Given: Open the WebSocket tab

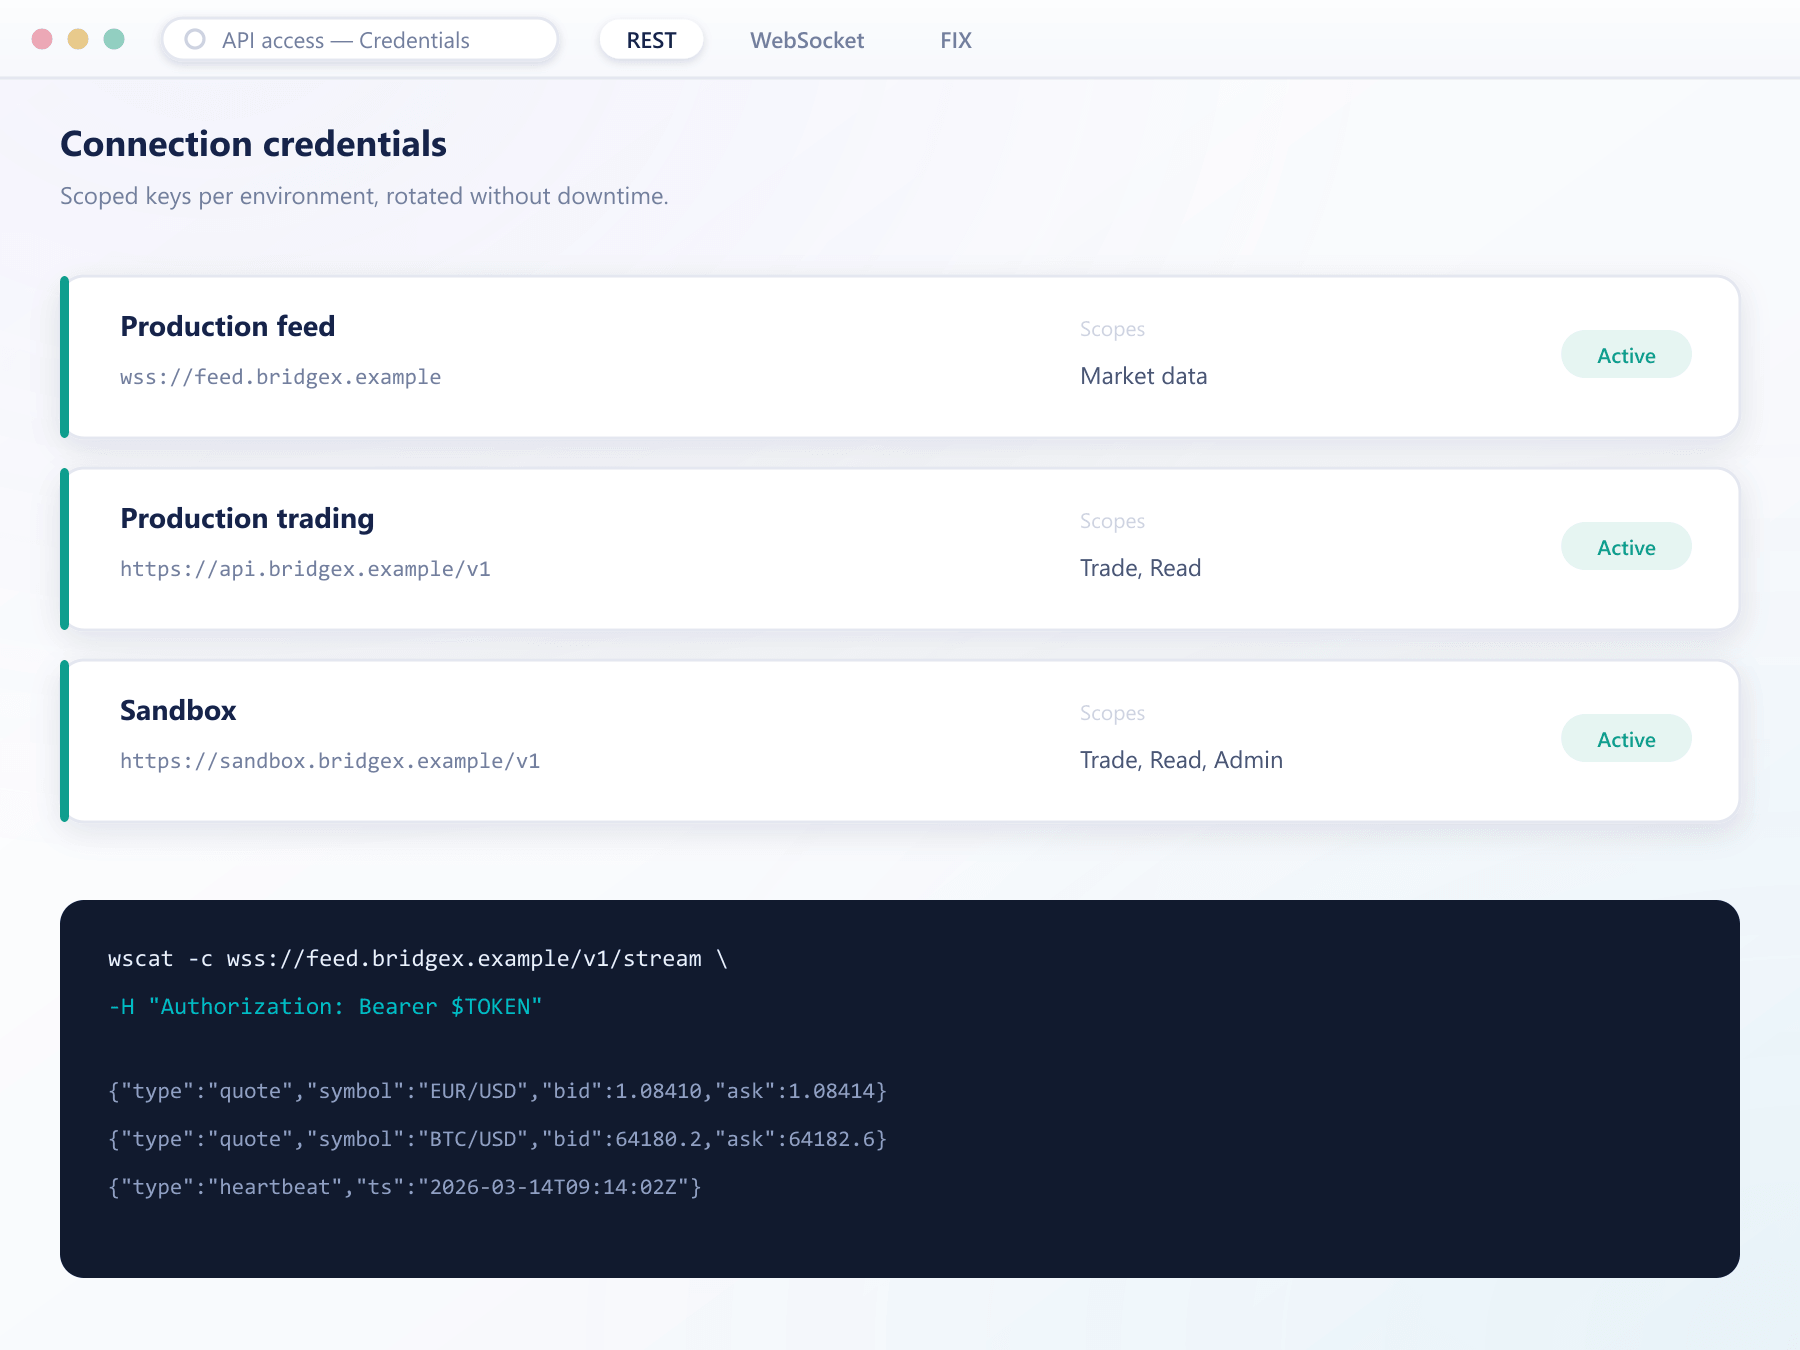Looking at the screenshot, I should 807,40.
